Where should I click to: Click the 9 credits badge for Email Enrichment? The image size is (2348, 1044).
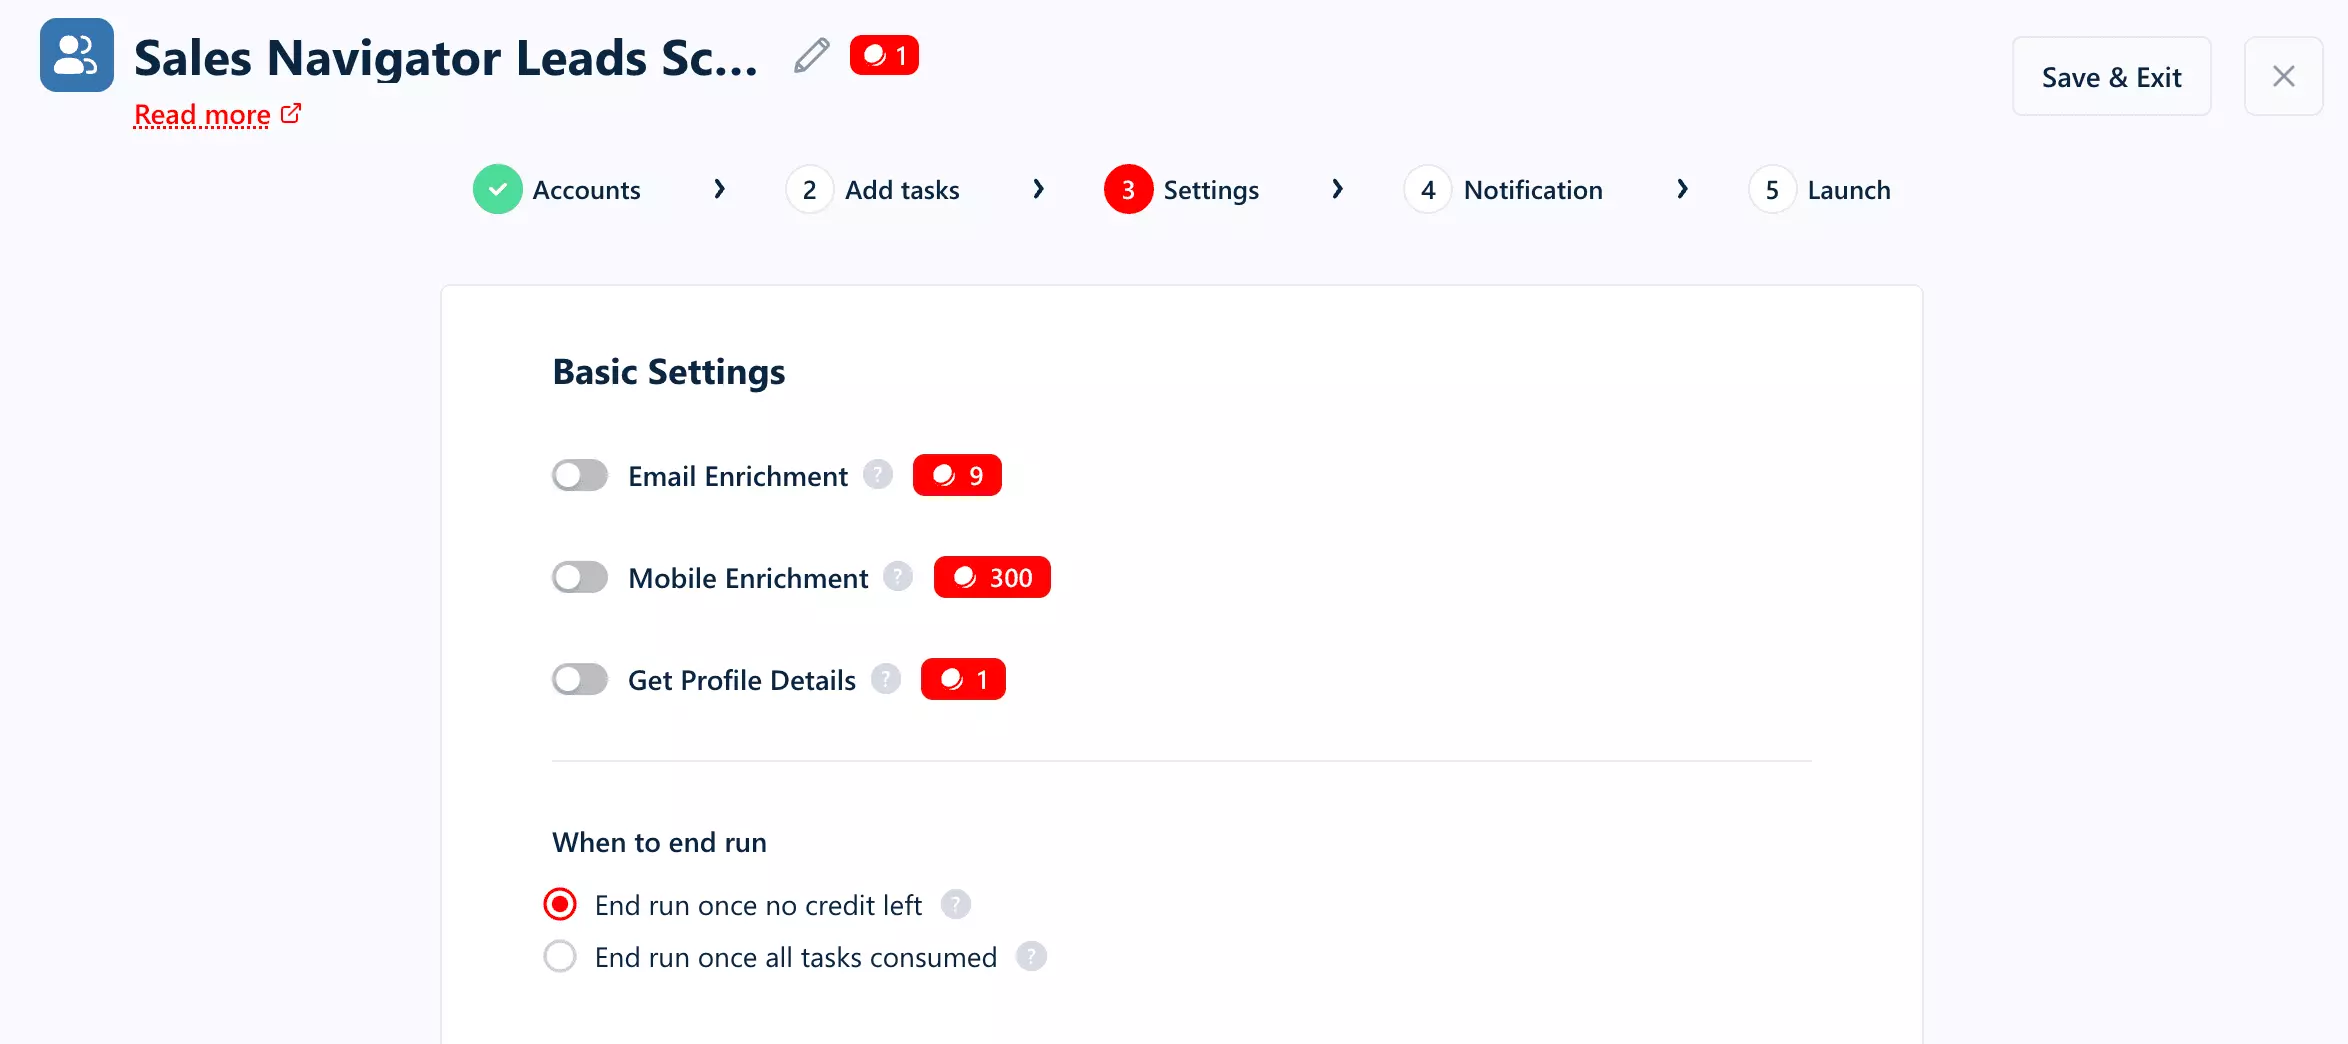click(x=957, y=475)
